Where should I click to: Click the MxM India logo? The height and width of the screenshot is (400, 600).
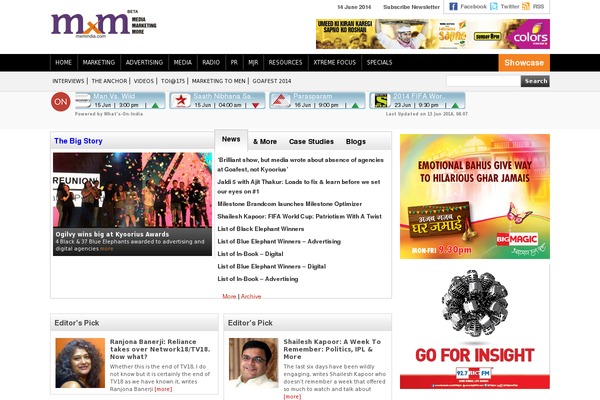(x=104, y=24)
